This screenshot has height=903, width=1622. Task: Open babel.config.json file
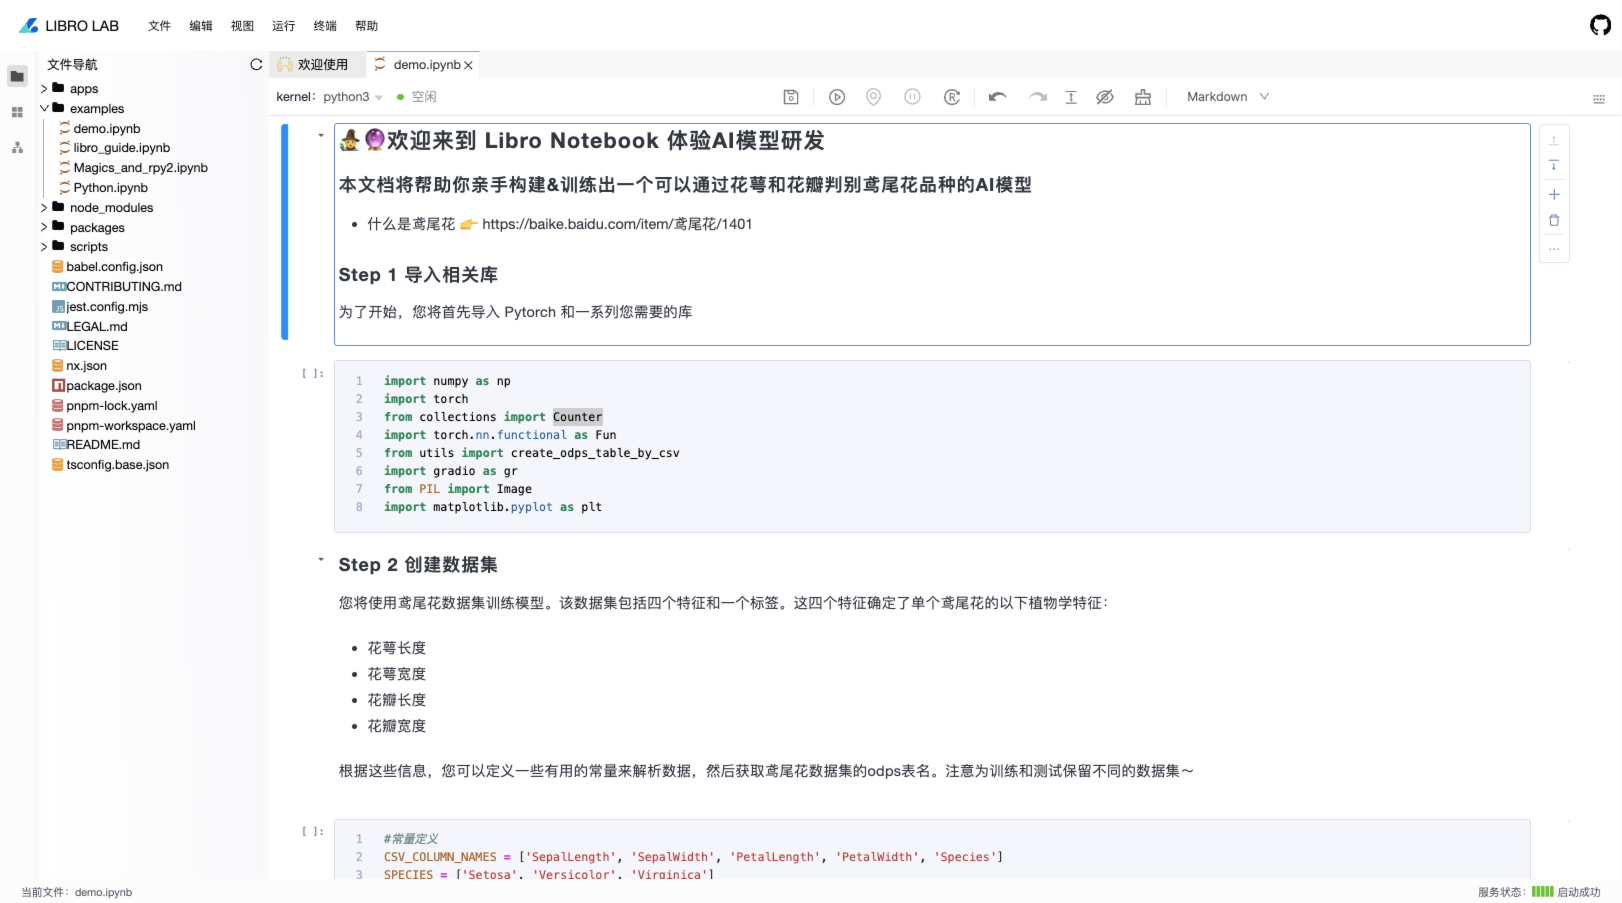(x=114, y=267)
